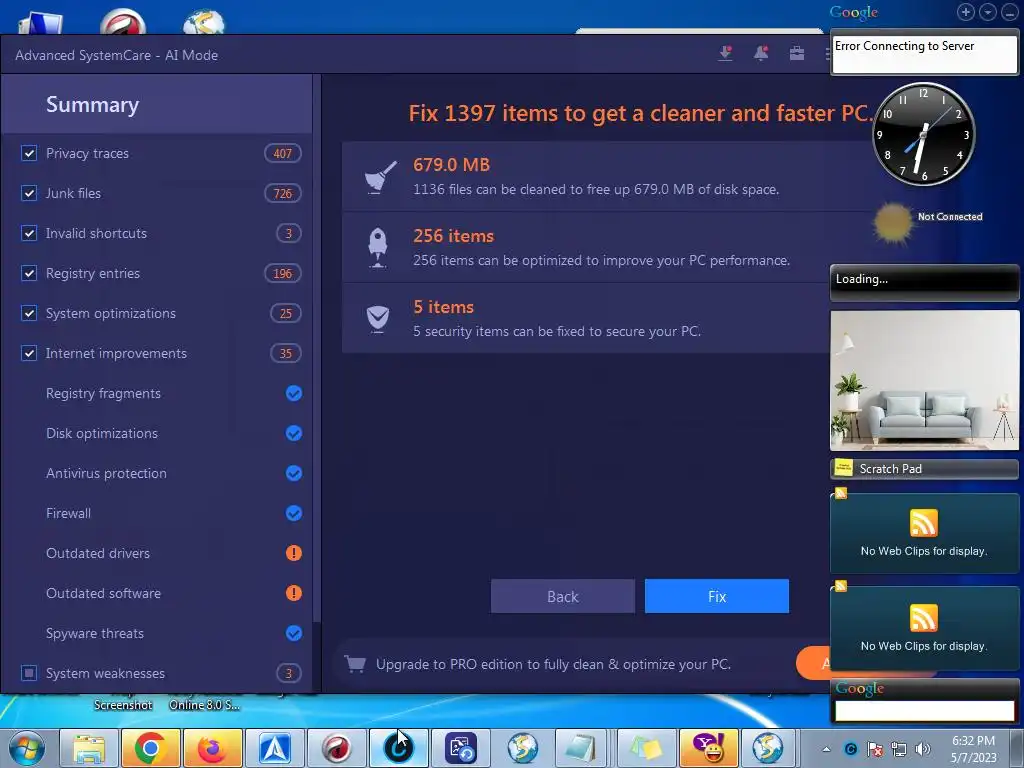Uncheck the Junk files checkbox
This screenshot has width=1024, height=768.
29,193
